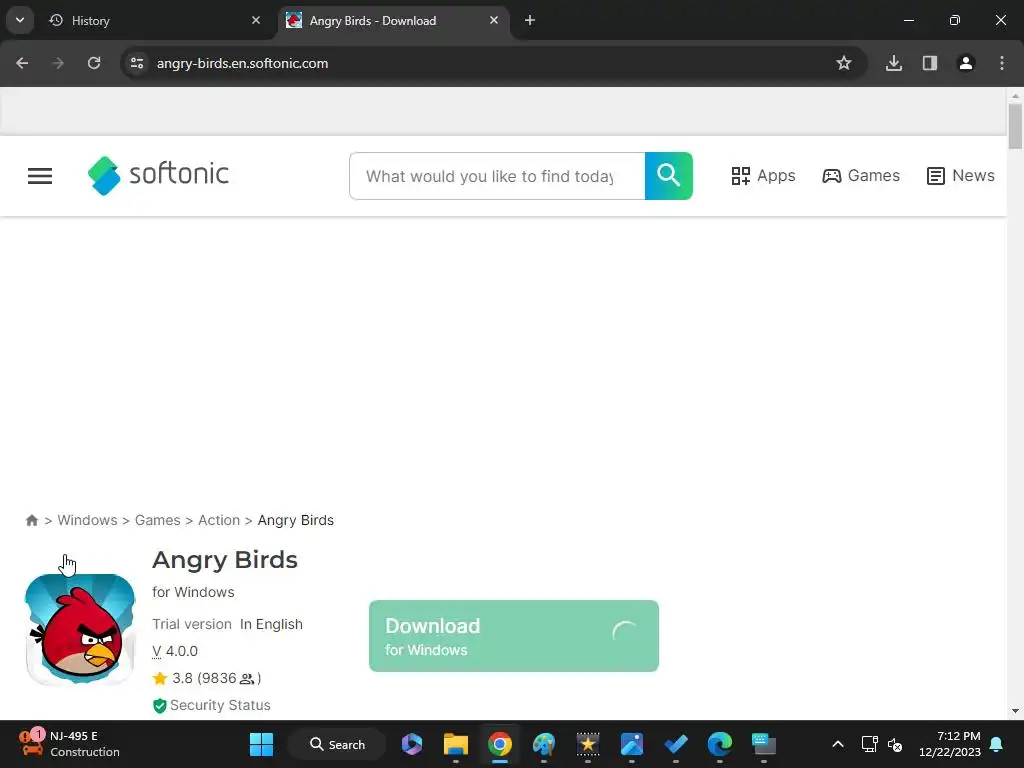Open the Chrome profile menu
Image resolution: width=1024 pixels, height=768 pixels.
966,63
